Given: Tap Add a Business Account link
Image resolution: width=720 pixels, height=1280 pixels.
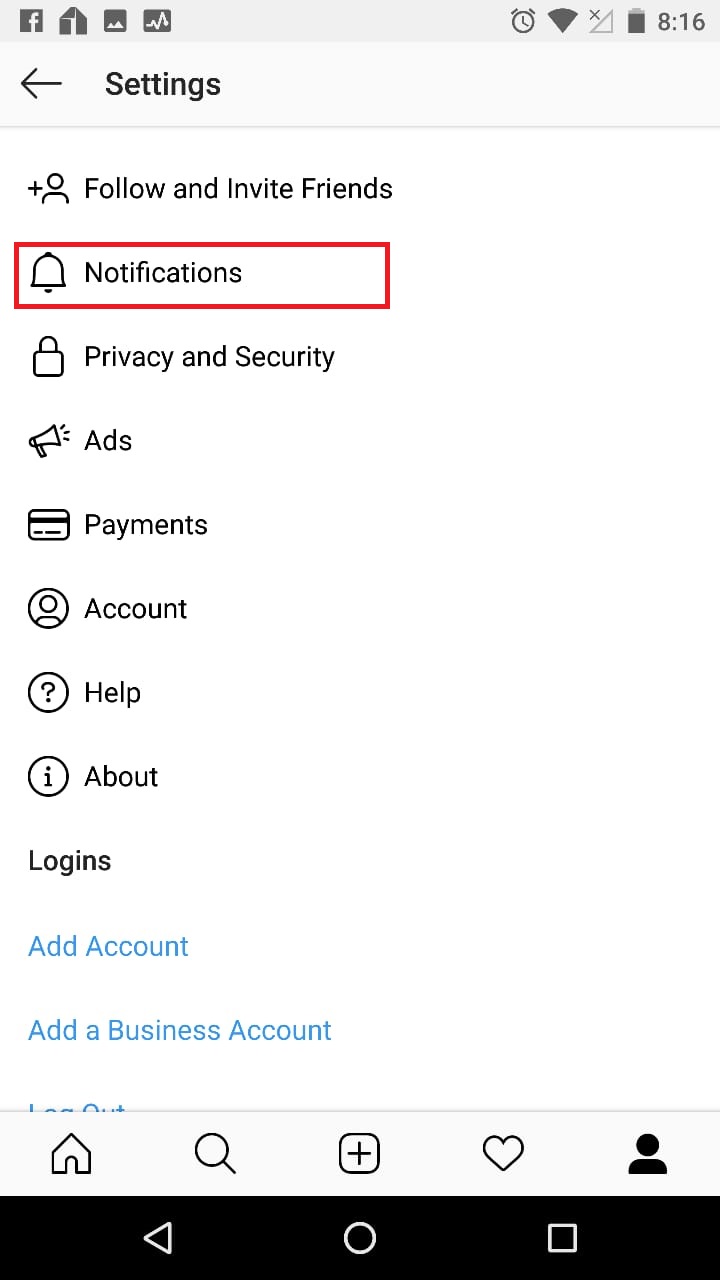Looking at the screenshot, I should pos(180,1030).
